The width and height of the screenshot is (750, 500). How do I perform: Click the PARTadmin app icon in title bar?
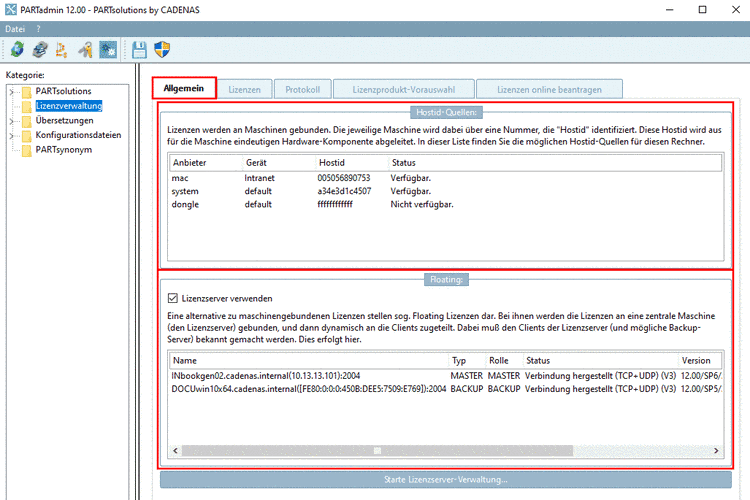[x=11, y=10]
